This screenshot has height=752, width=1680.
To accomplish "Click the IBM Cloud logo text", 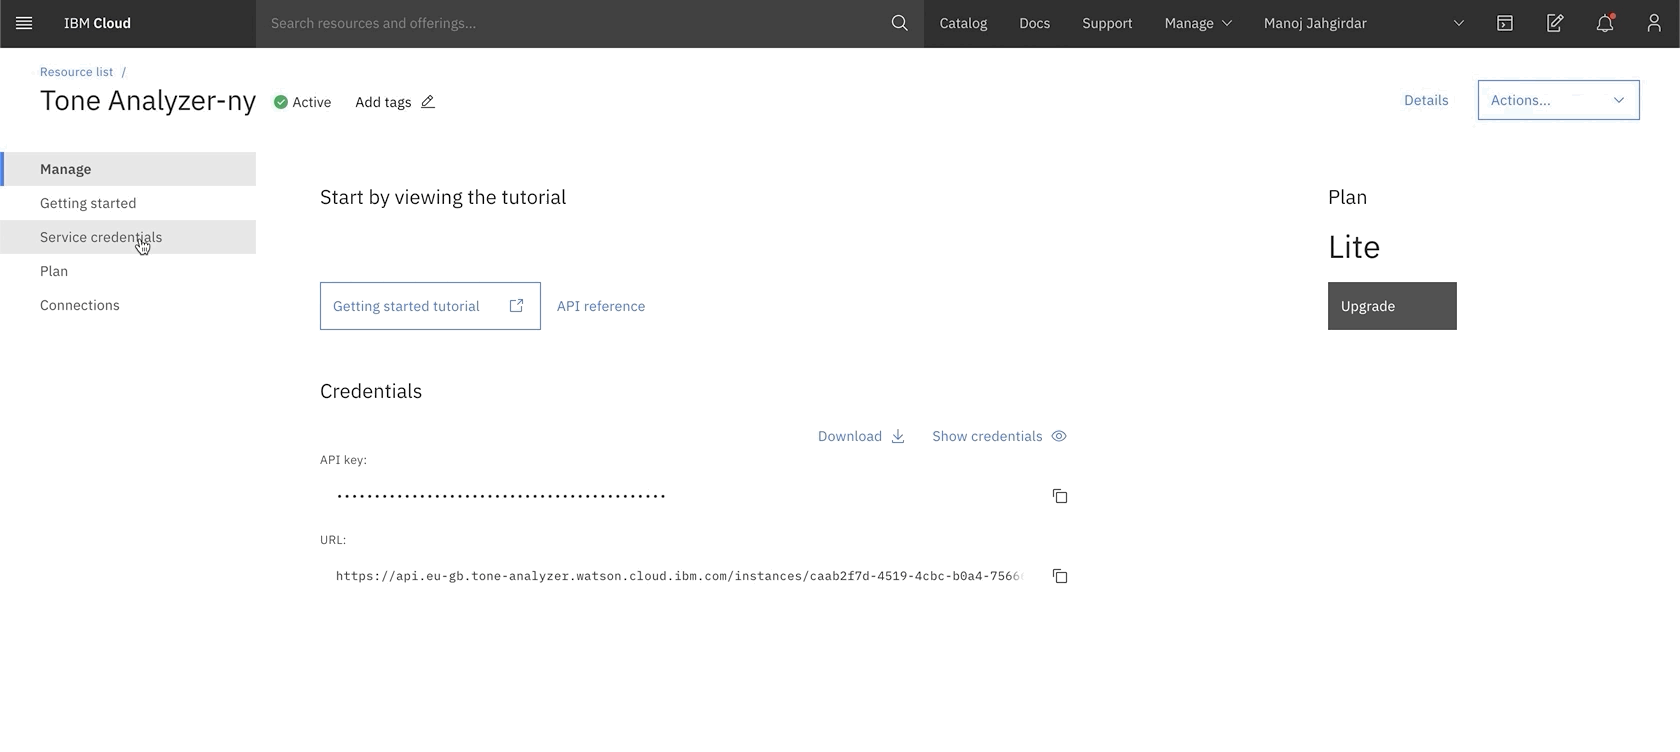I will 97,23.
